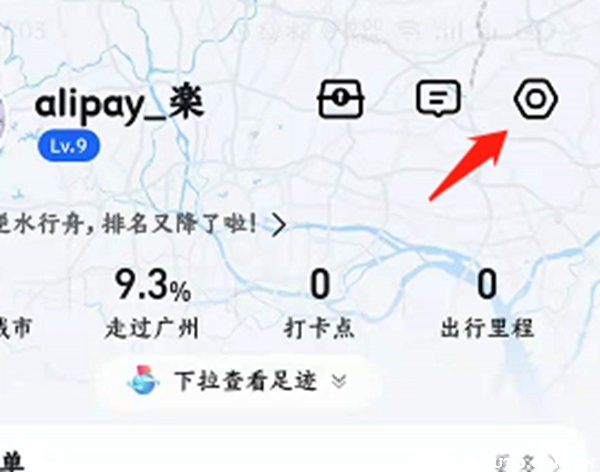Open the hexagon settings icon
The height and width of the screenshot is (472, 600).
point(536,99)
